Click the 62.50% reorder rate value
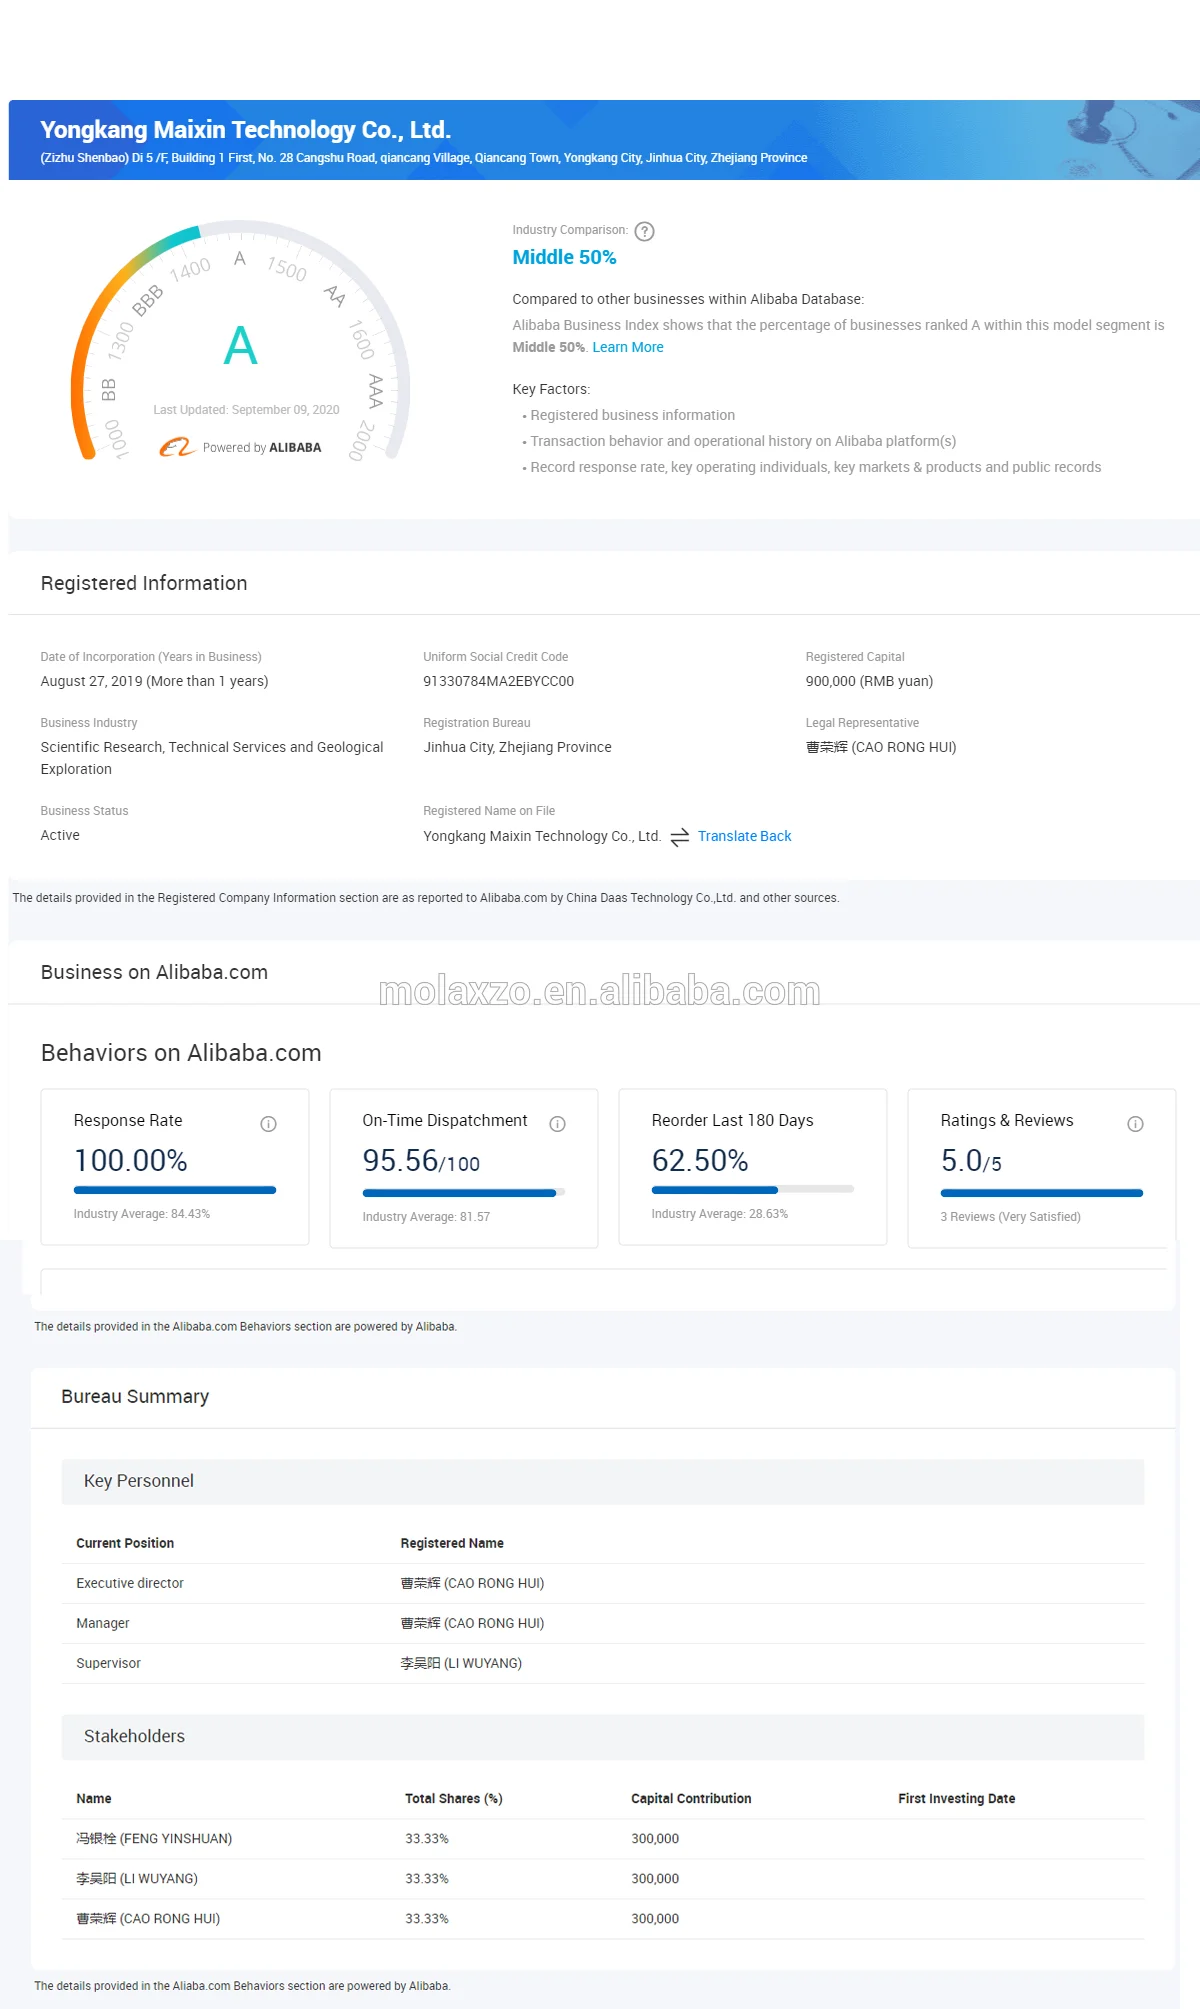Screen dimensions: 1200x2009 [x=700, y=1160]
